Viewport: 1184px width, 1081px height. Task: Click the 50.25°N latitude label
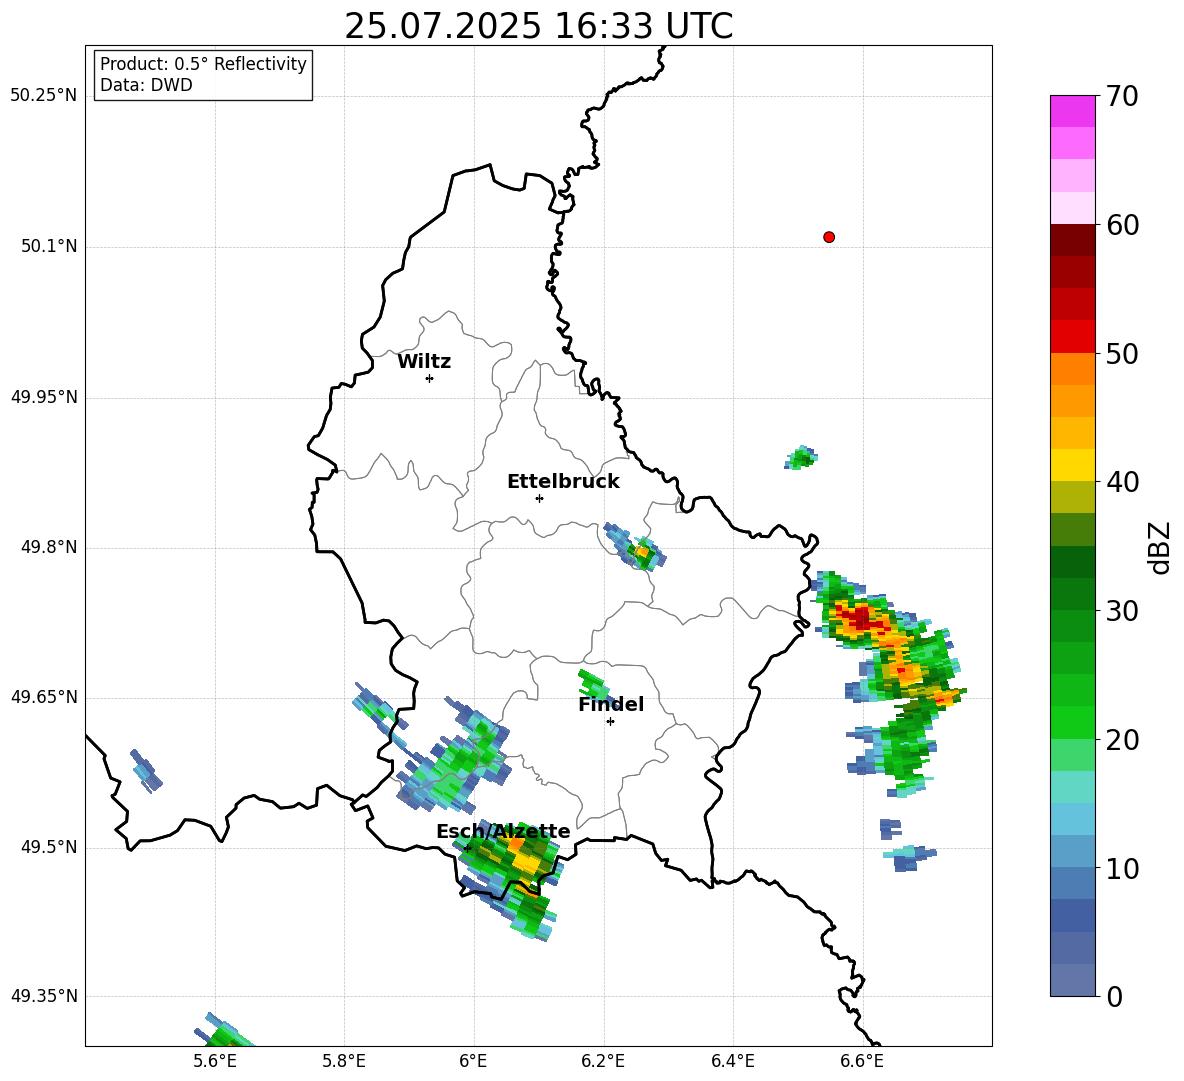[43, 96]
